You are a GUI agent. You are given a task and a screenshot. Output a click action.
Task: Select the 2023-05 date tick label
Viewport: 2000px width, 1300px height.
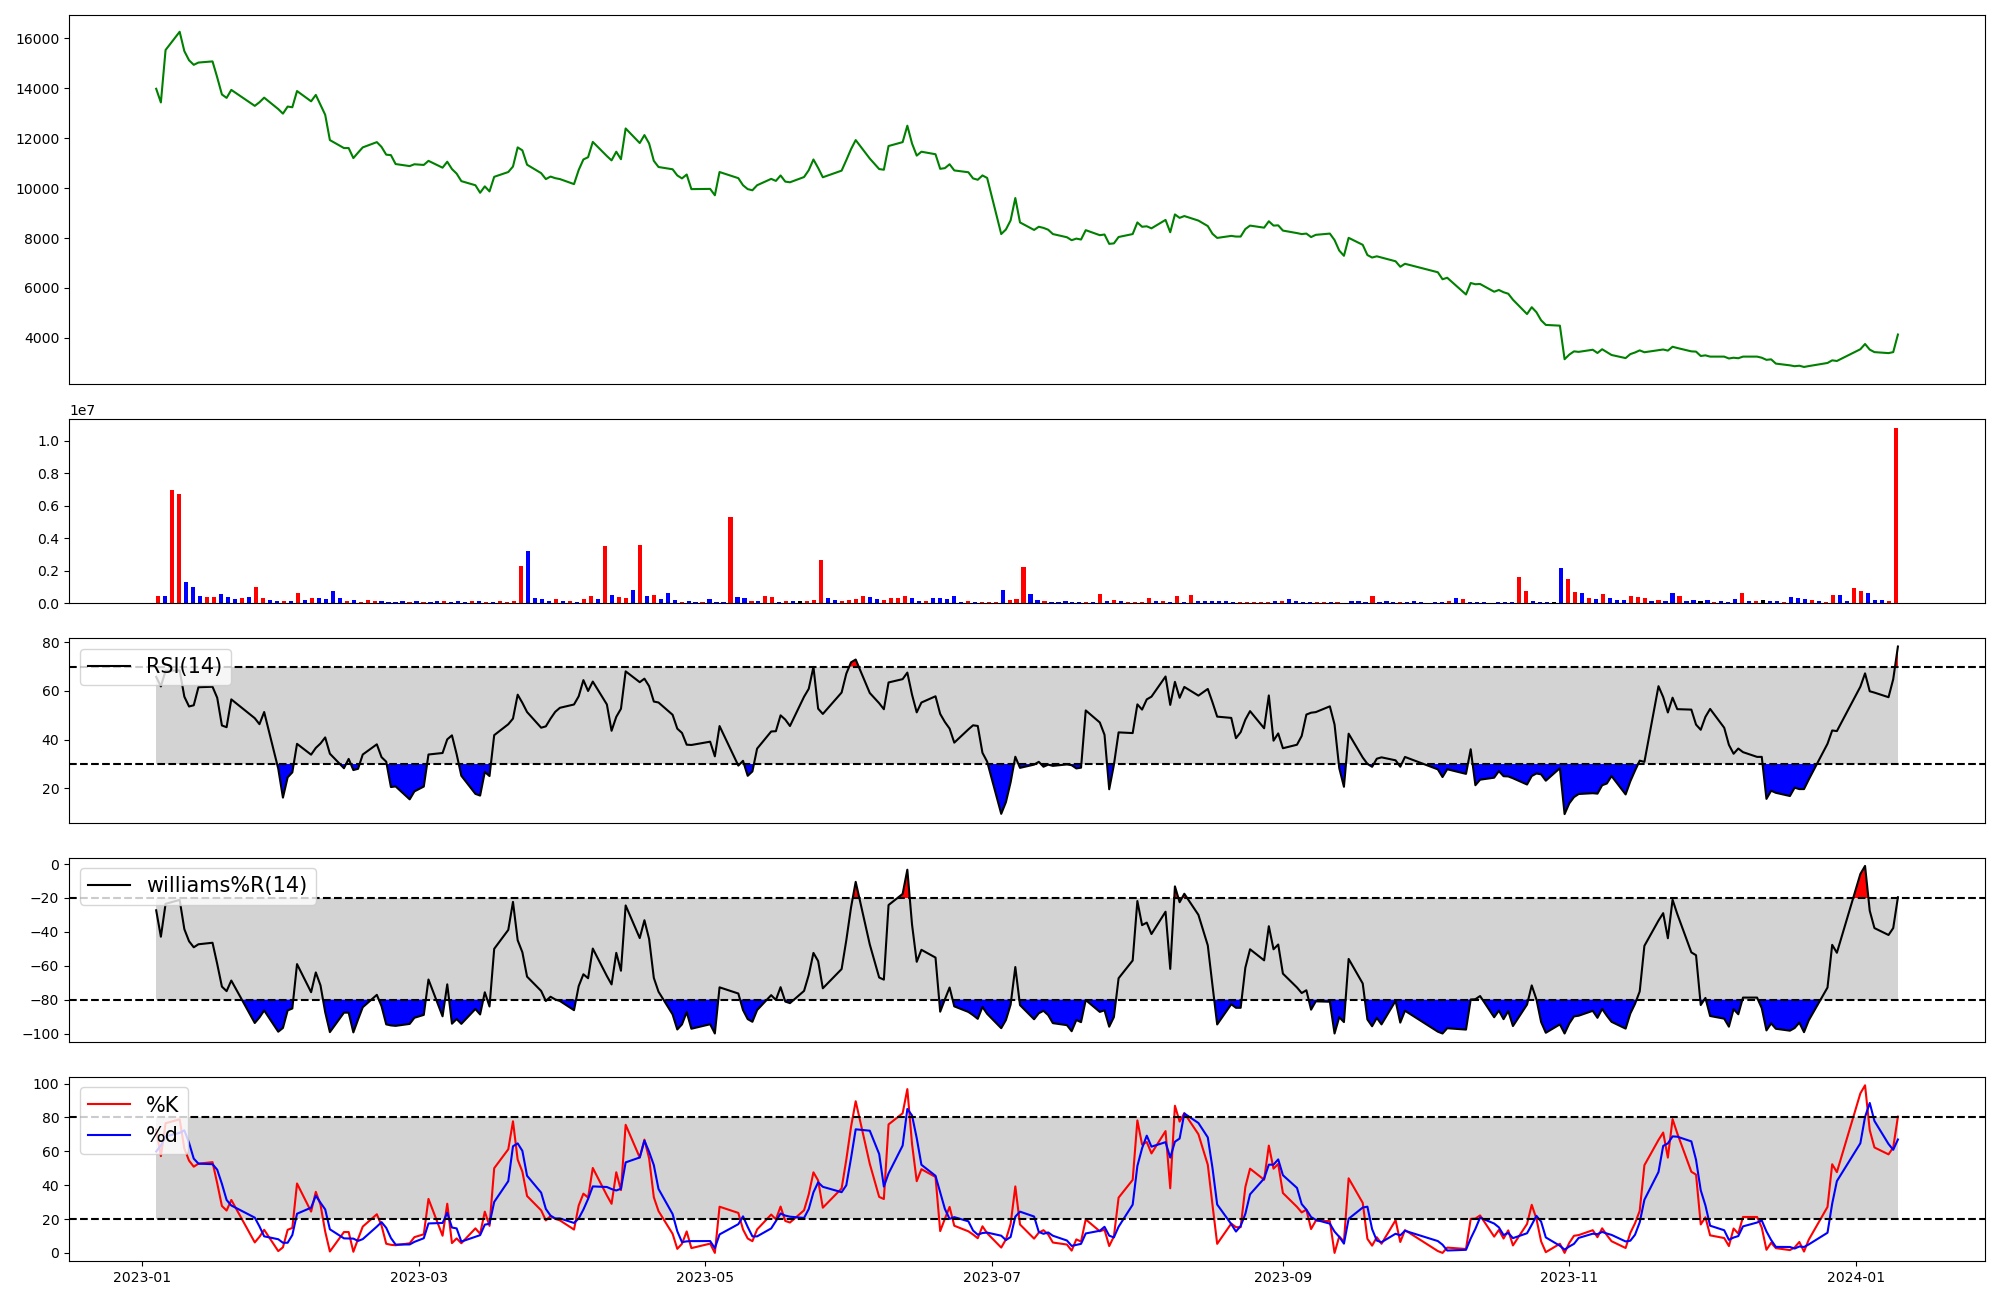(706, 1277)
